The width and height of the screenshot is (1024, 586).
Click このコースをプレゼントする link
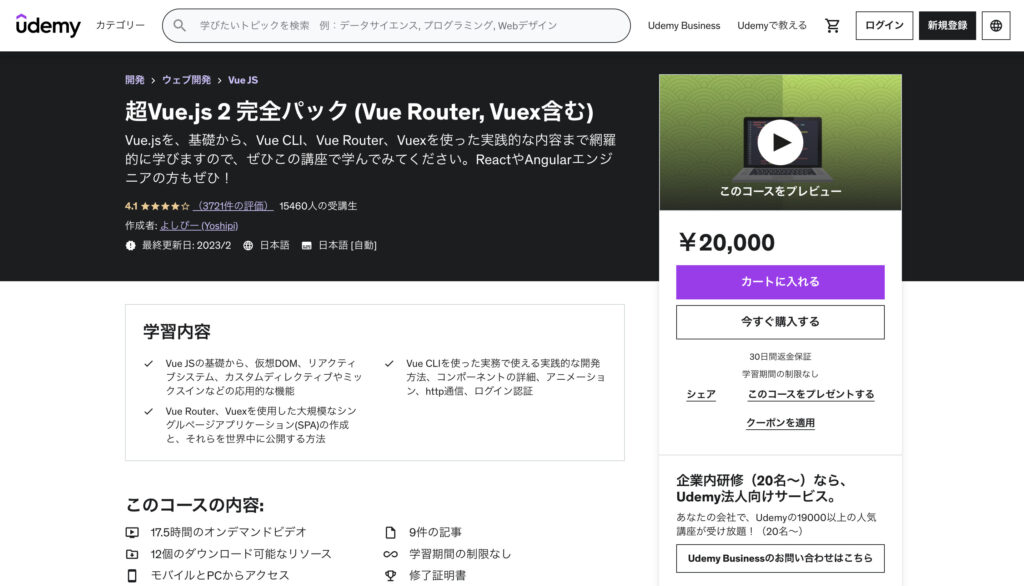coord(810,395)
